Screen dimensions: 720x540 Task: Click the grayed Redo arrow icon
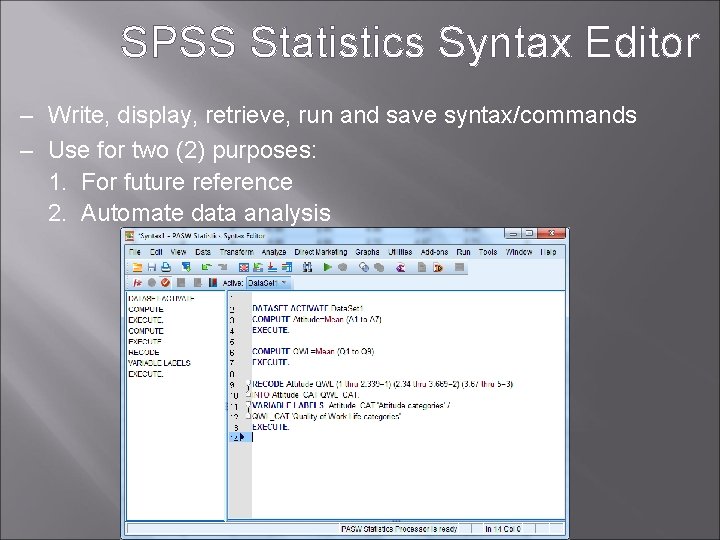(223, 267)
